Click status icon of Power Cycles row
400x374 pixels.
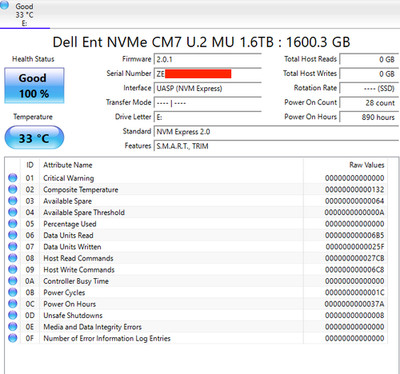pyautogui.click(x=13, y=292)
